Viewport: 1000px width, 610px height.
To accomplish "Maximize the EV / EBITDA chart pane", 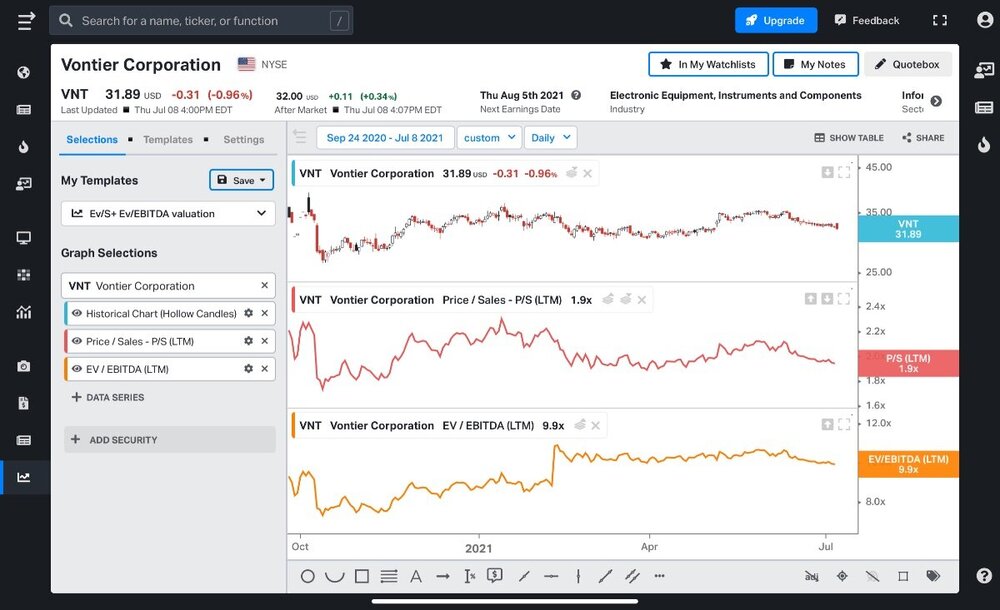I will (x=844, y=424).
